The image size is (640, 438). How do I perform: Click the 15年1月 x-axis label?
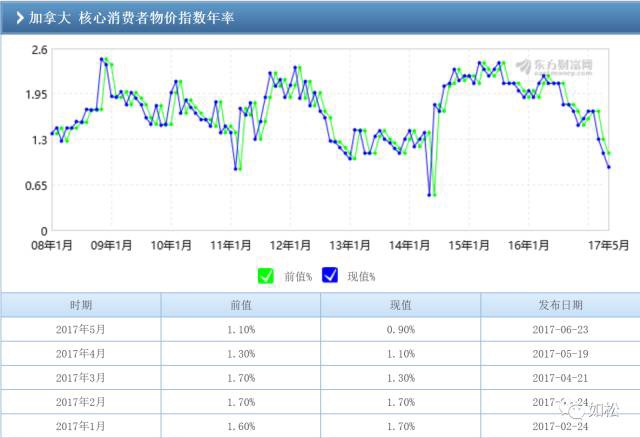click(x=469, y=245)
